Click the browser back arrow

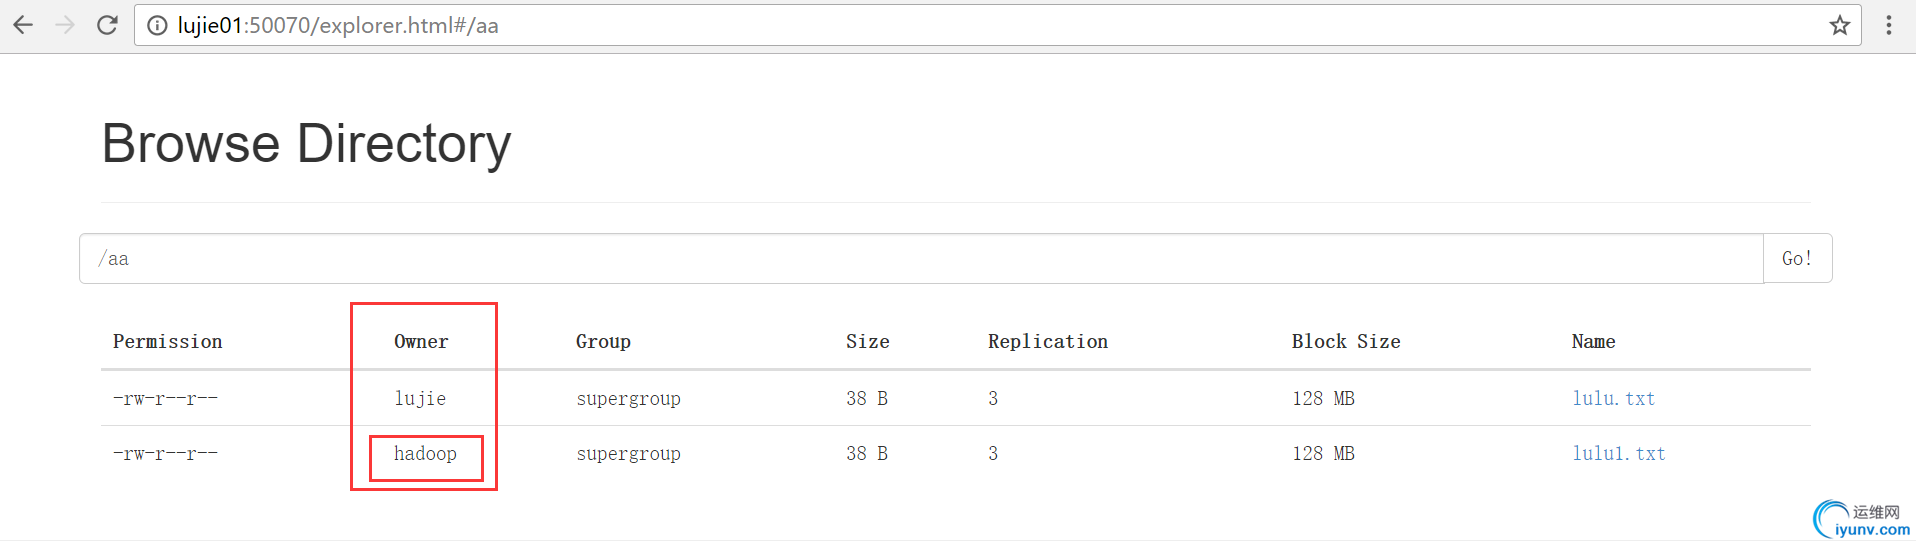[x=23, y=25]
